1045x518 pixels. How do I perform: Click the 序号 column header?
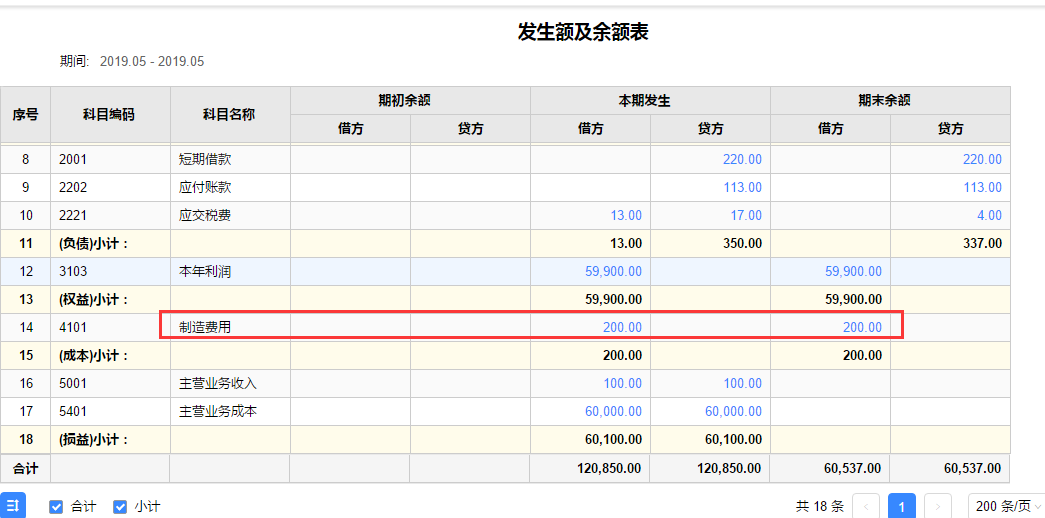click(x=25, y=114)
